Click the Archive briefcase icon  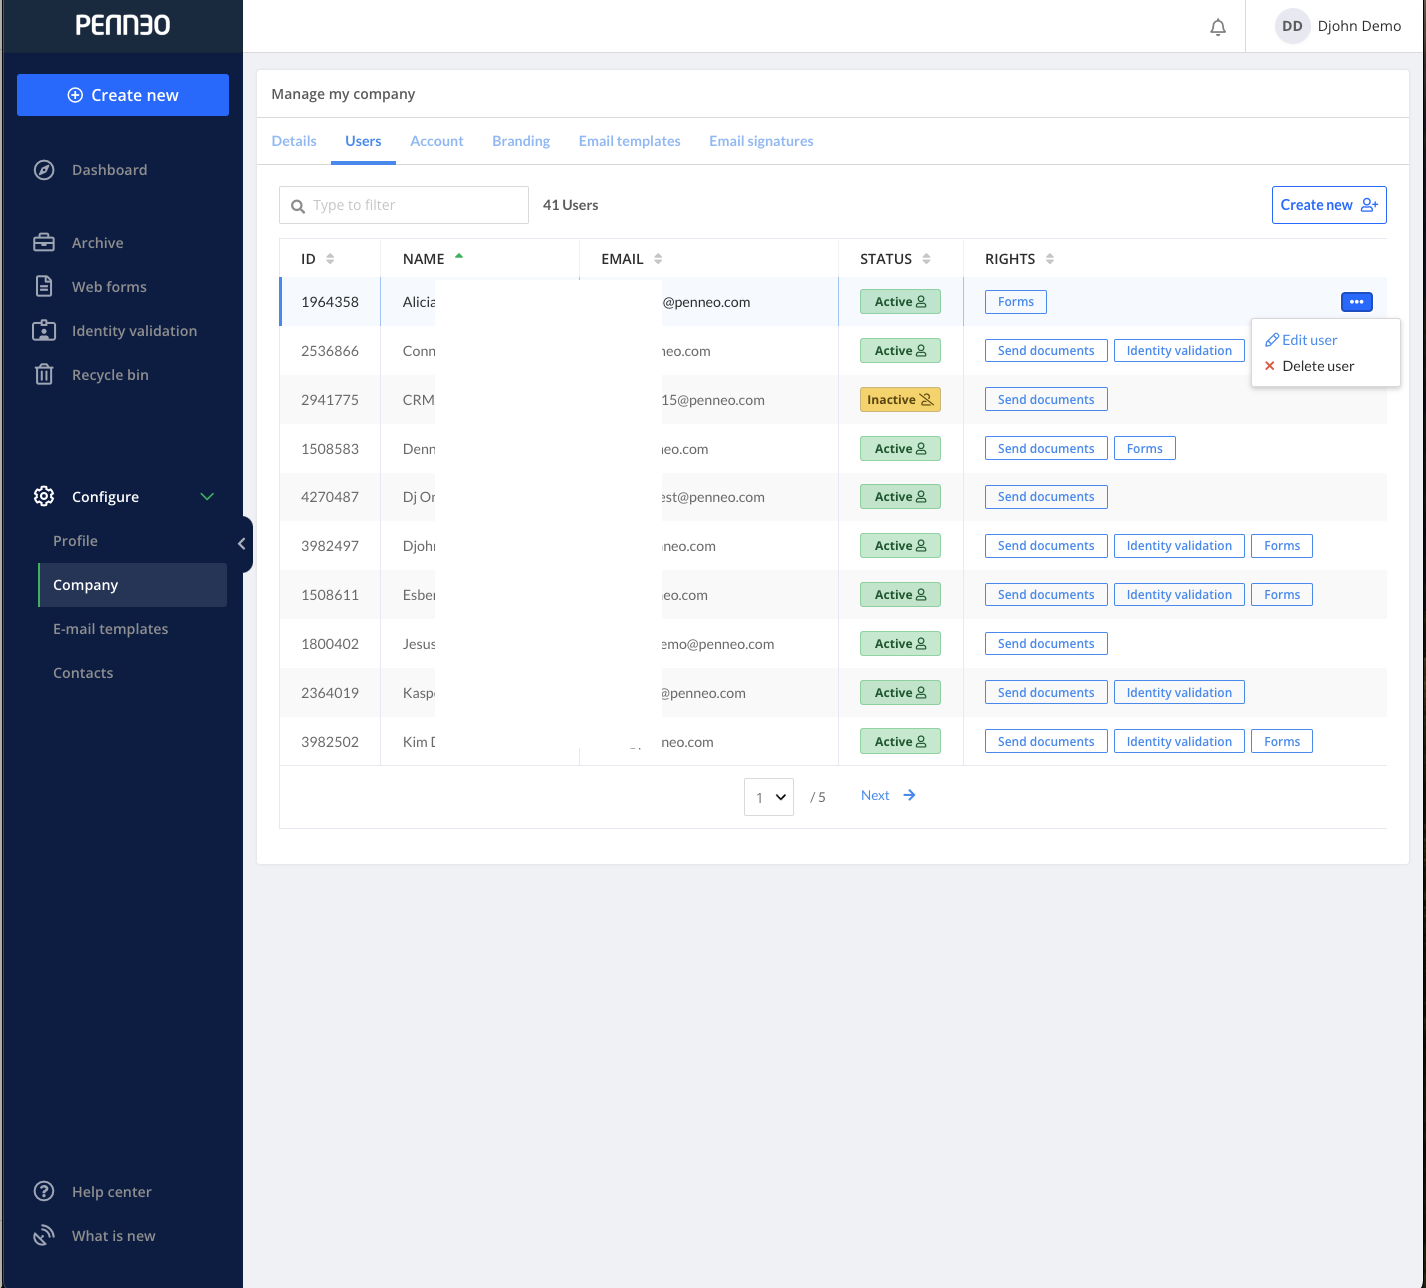[44, 243]
